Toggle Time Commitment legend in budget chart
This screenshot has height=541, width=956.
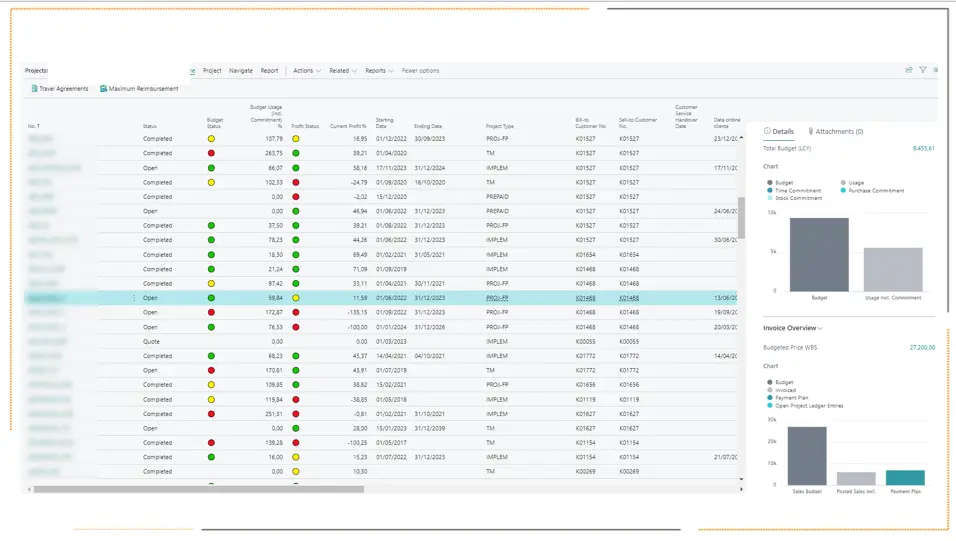tap(794, 190)
